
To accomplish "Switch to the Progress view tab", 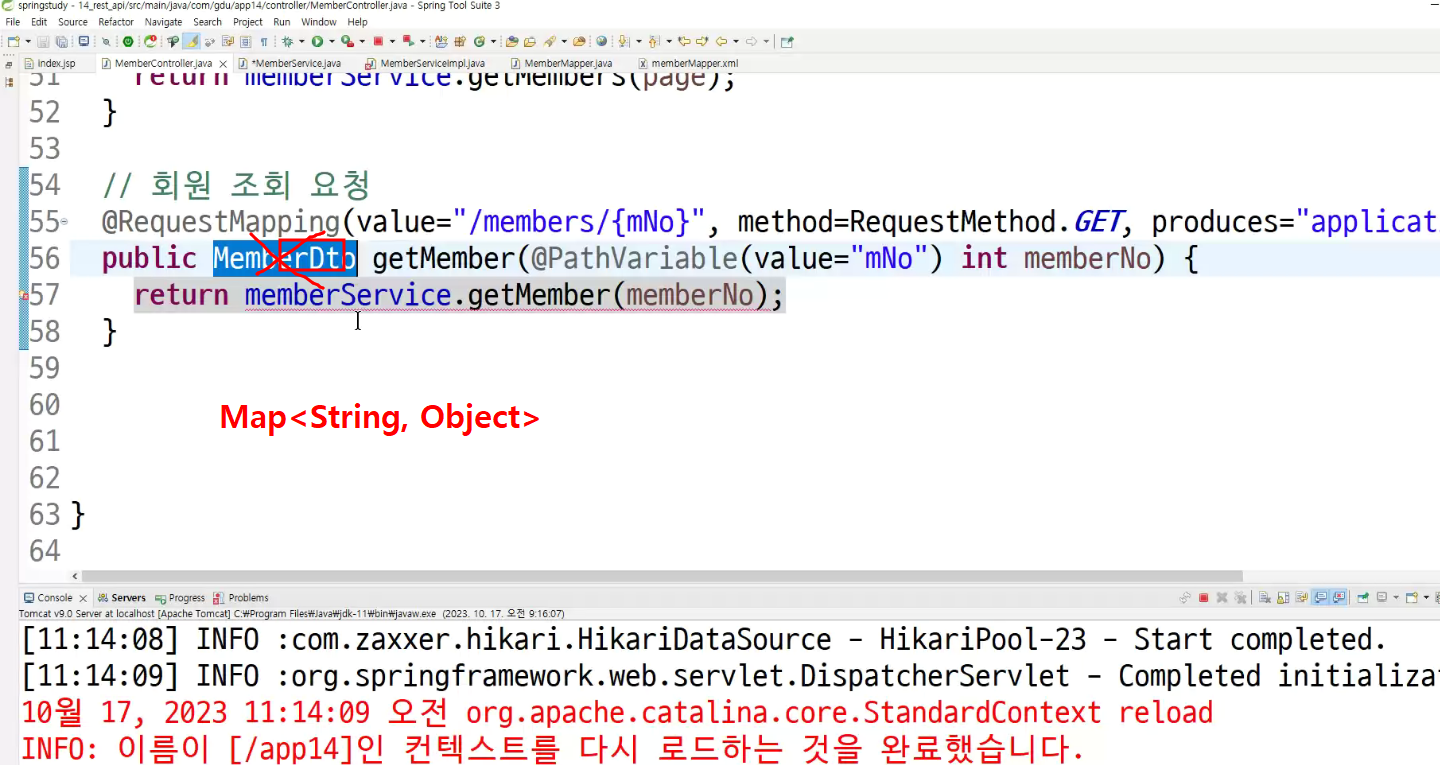I will (180, 598).
